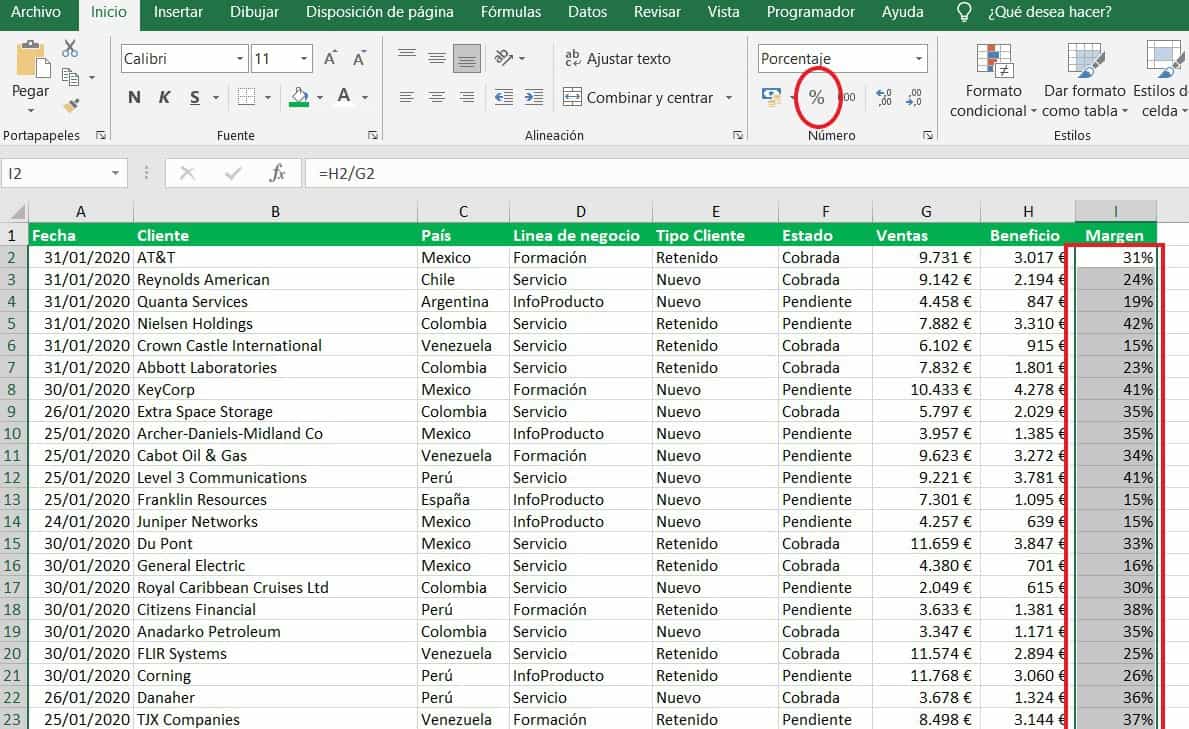Open the Archivo tab

coord(36,12)
